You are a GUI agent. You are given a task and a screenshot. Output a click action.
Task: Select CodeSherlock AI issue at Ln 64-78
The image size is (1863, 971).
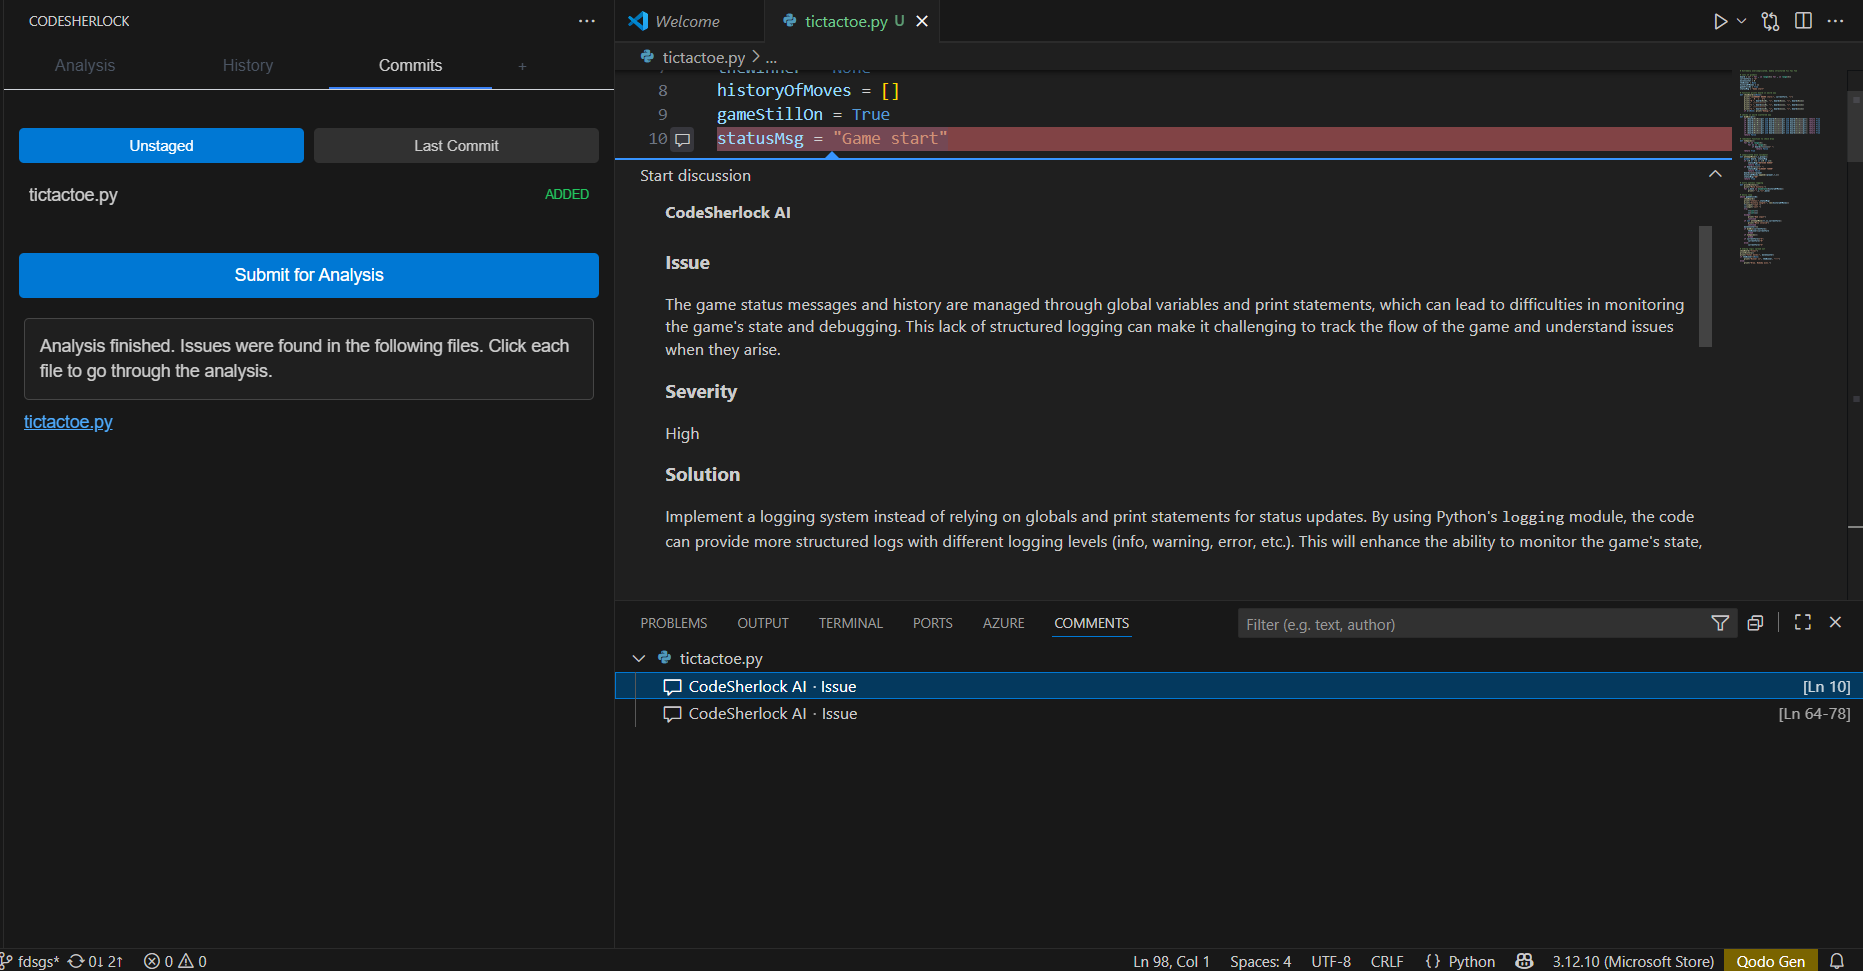1238,713
